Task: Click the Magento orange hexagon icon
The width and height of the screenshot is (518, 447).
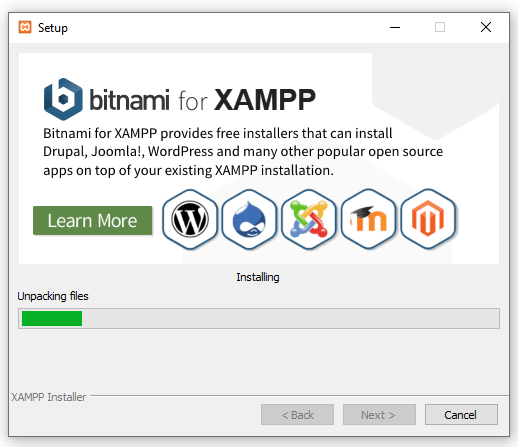Action: coord(428,219)
